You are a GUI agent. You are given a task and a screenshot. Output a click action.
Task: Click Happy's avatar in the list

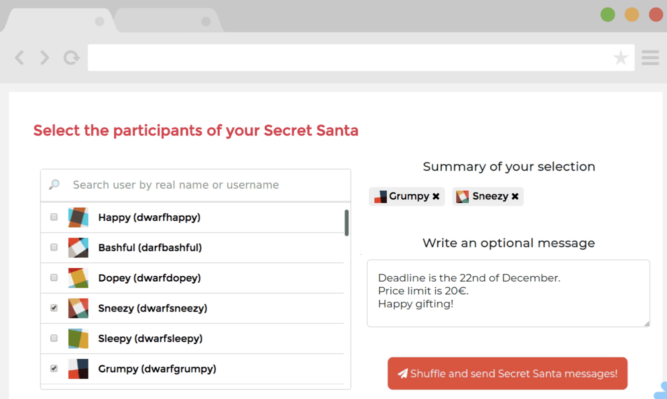pos(78,217)
